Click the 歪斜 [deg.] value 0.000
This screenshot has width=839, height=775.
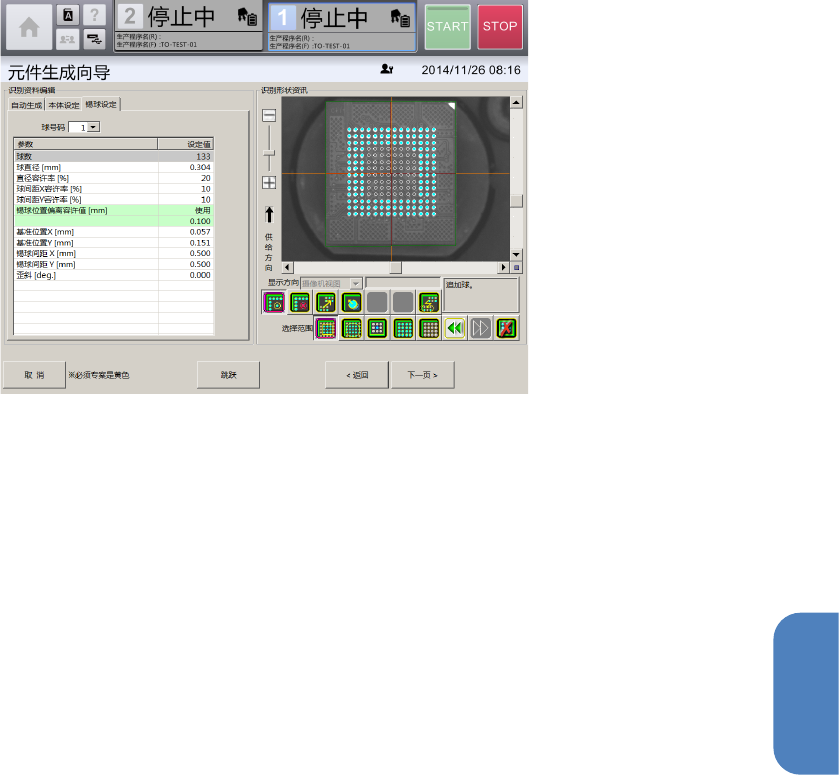(x=186, y=275)
